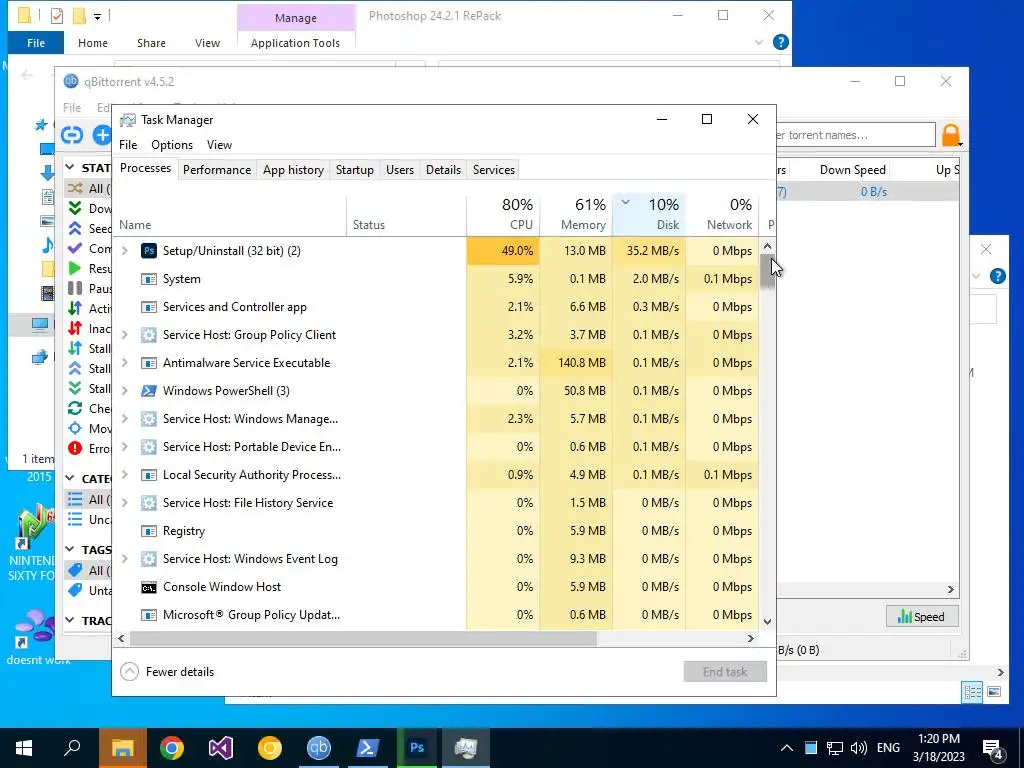Click the Task Manager vertical scrollbar thumb
Screen dimensions: 1024x768
[x=767, y=270]
